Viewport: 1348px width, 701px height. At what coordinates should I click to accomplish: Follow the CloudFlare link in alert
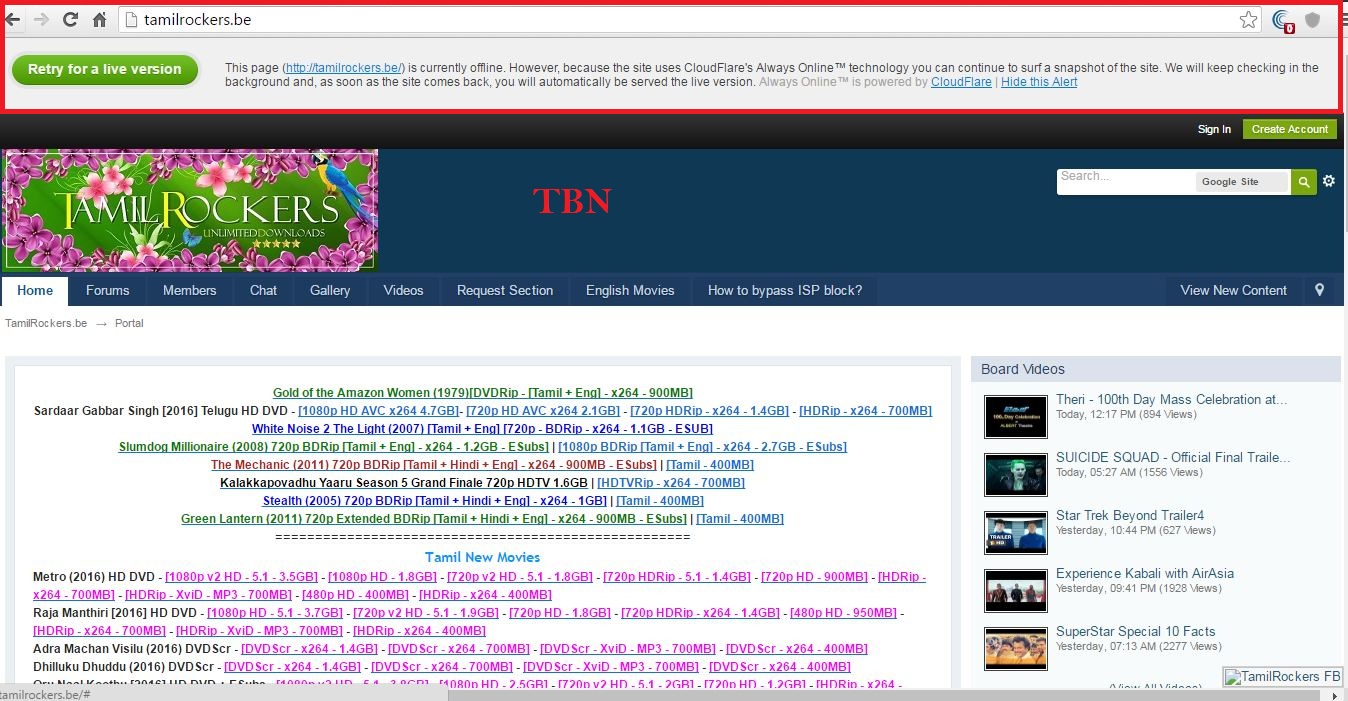tap(961, 82)
